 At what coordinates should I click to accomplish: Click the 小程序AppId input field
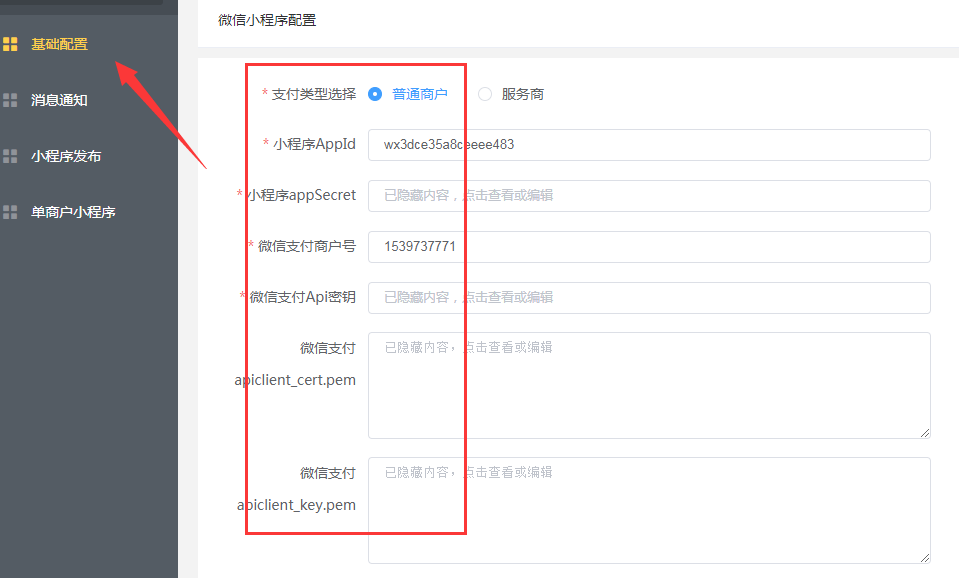point(649,145)
